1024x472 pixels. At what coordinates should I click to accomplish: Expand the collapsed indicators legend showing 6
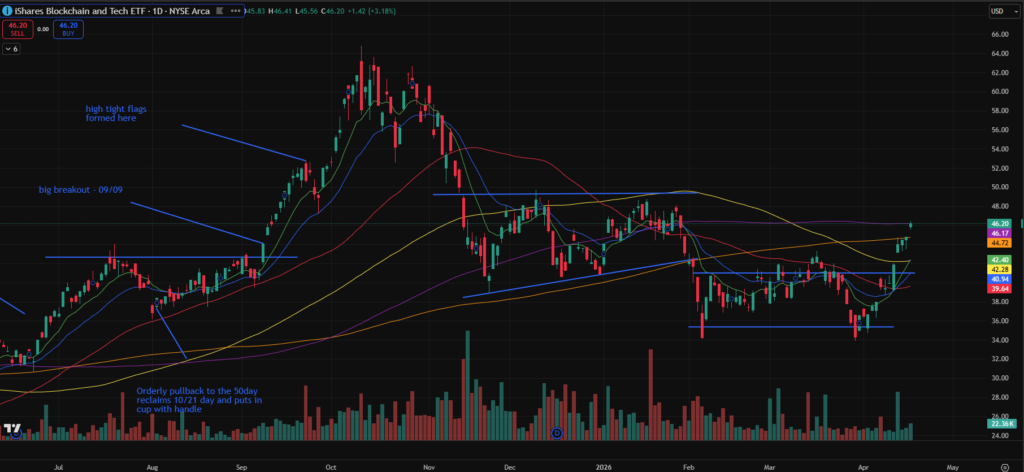(x=12, y=48)
